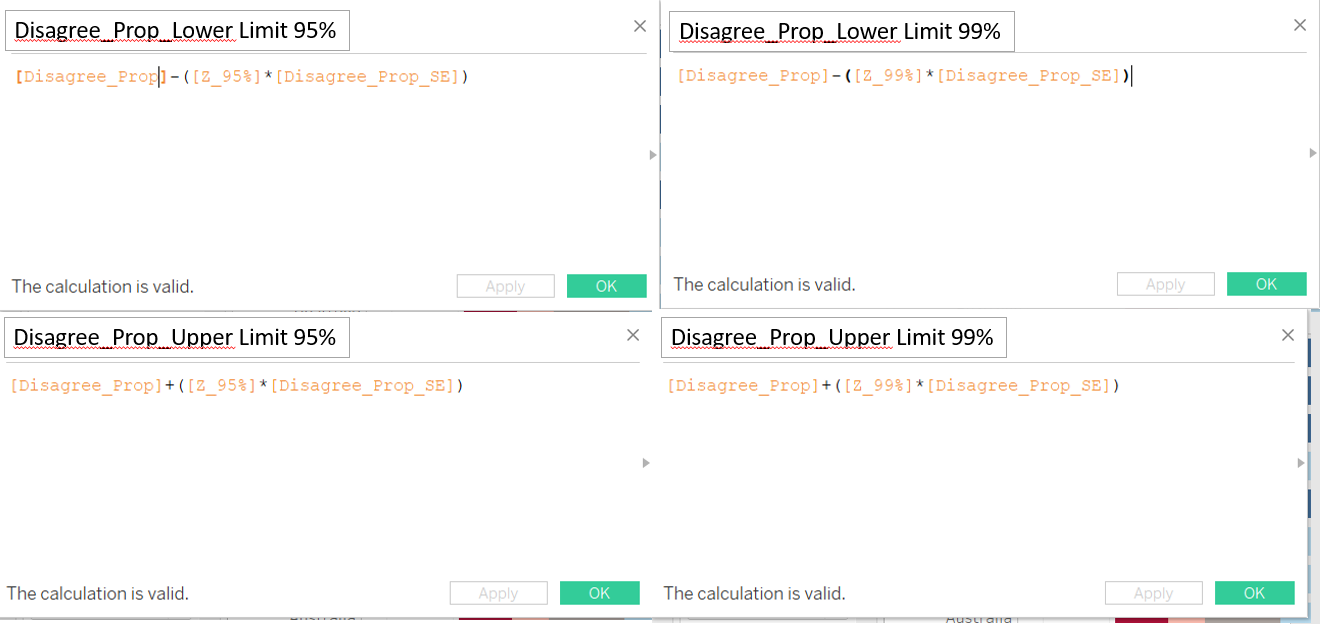This screenshot has width=1320, height=624.
Task: Click Apply in the Lower Limit 99% dialog
Action: [x=1165, y=284]
